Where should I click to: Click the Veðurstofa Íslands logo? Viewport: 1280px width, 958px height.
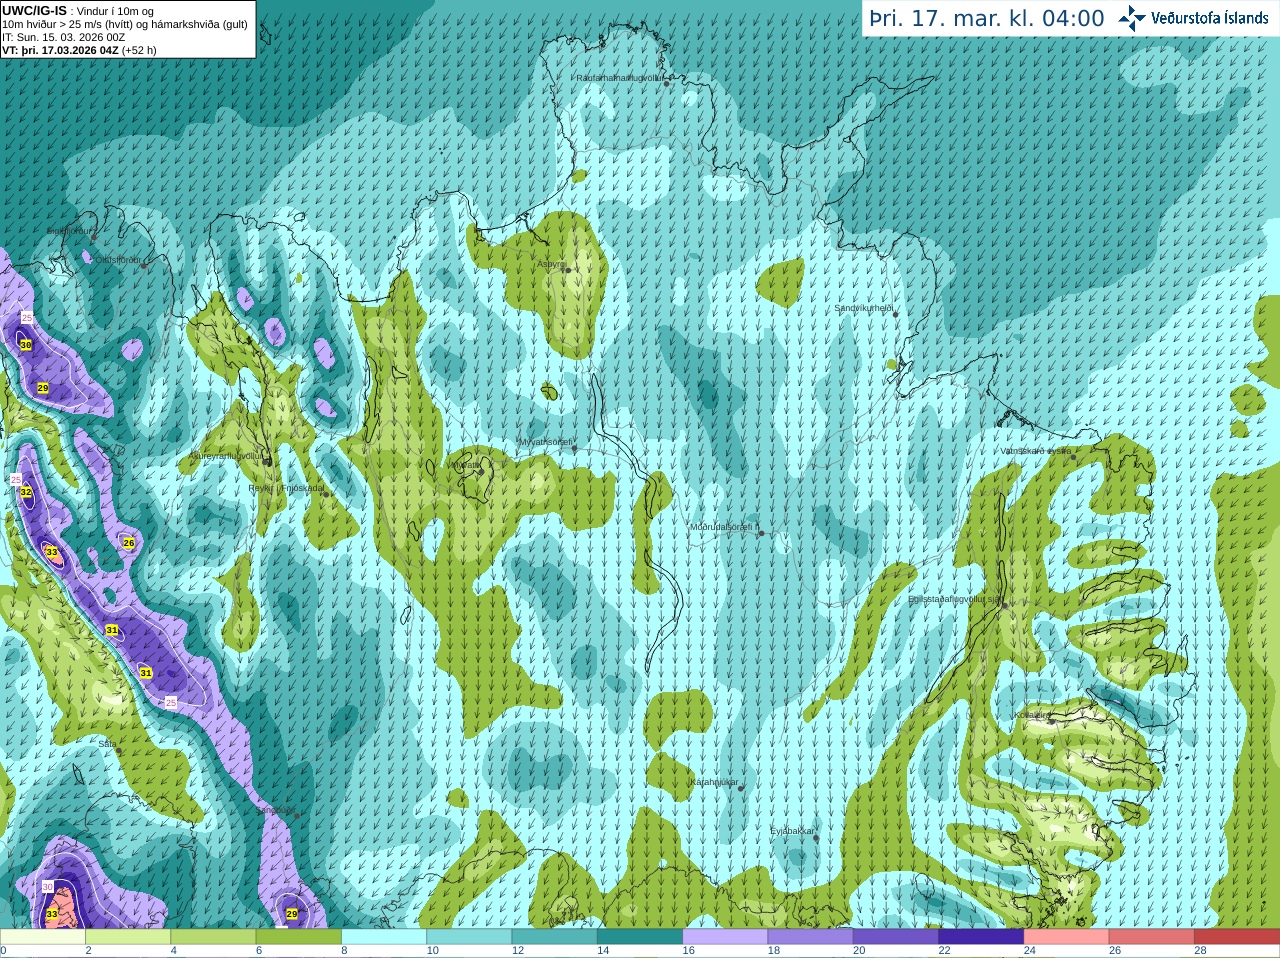pos(1194,18)
